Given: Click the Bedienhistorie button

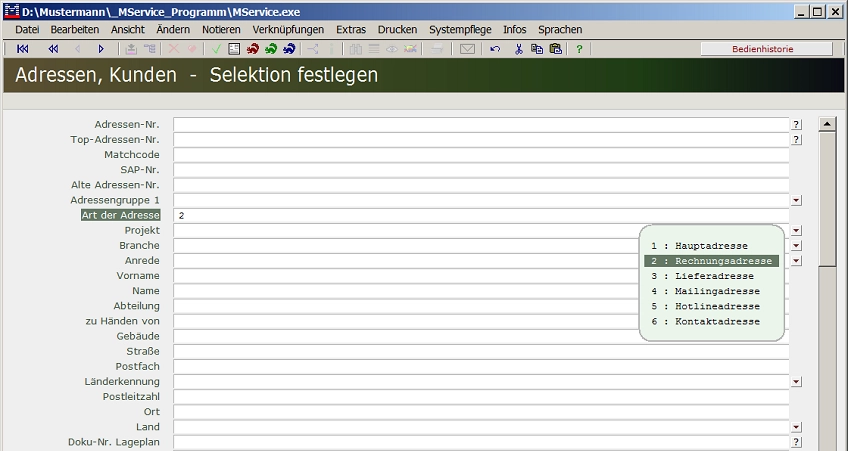Looking at the screenshot, I should [766, 49].
